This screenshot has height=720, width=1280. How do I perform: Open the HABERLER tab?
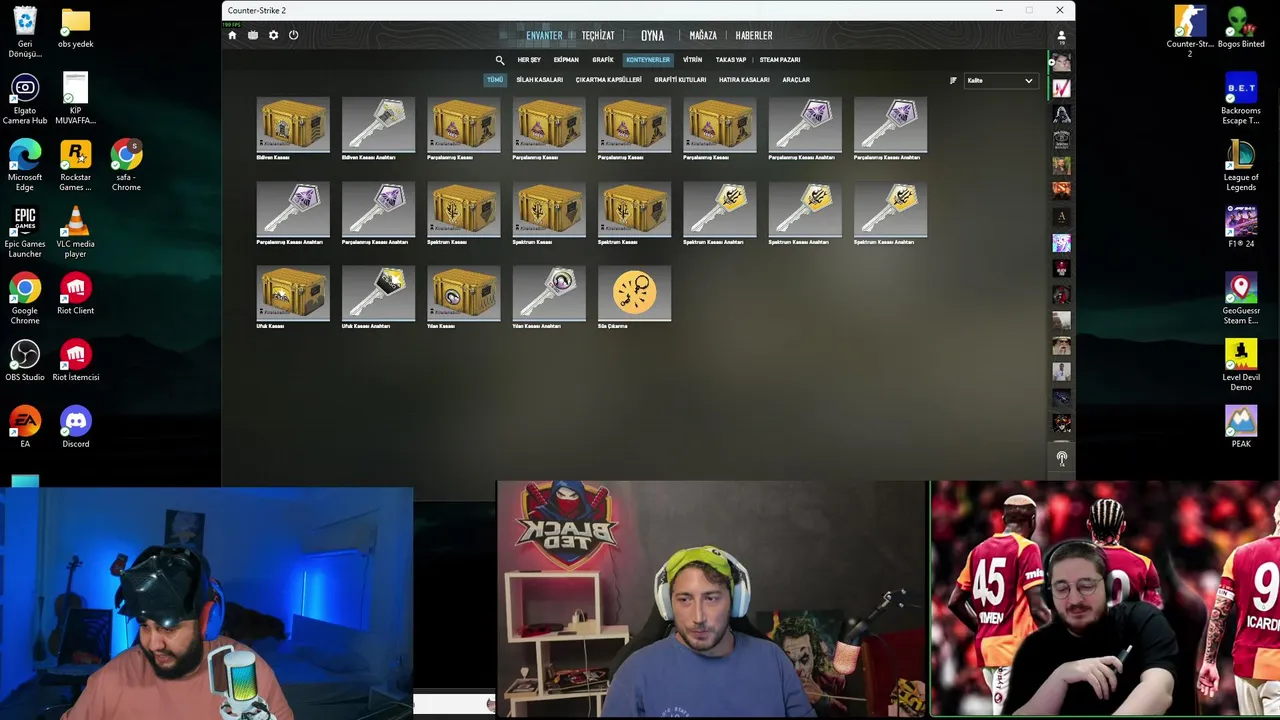(x=754, y=35)
